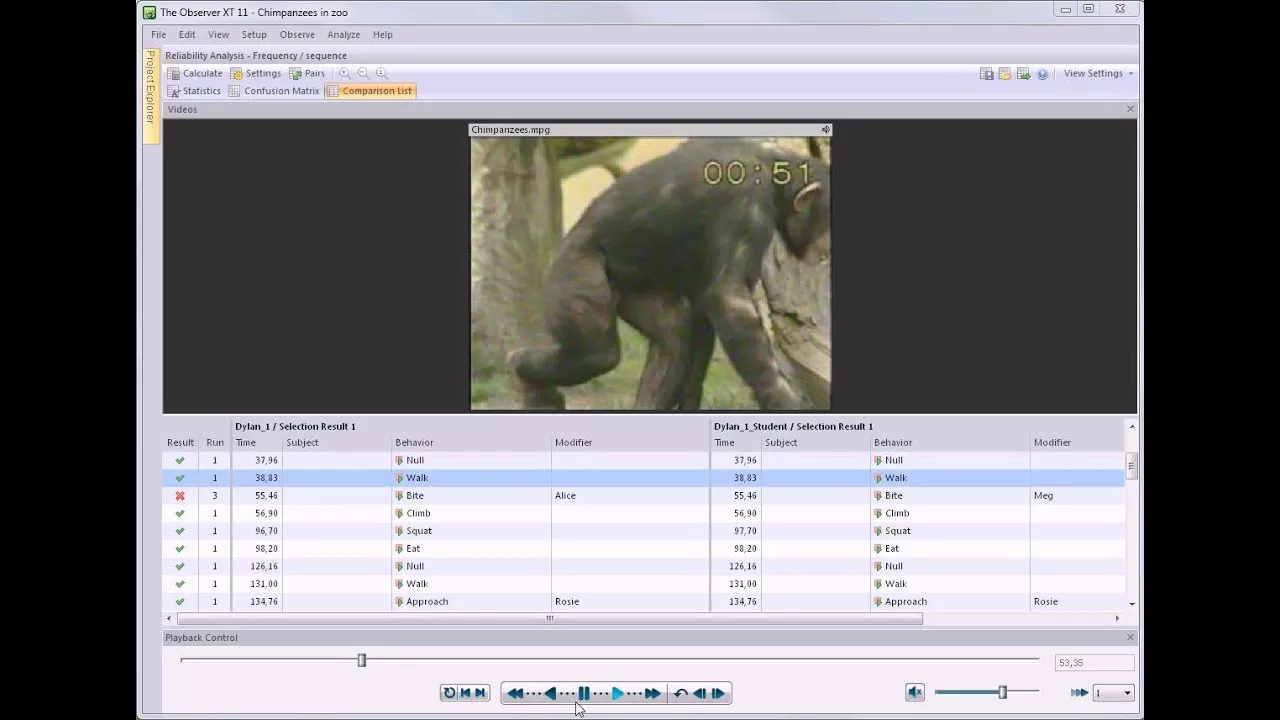Click the export table icon with green arrow
The image size is (1280, 720).
coord(1023,74)
